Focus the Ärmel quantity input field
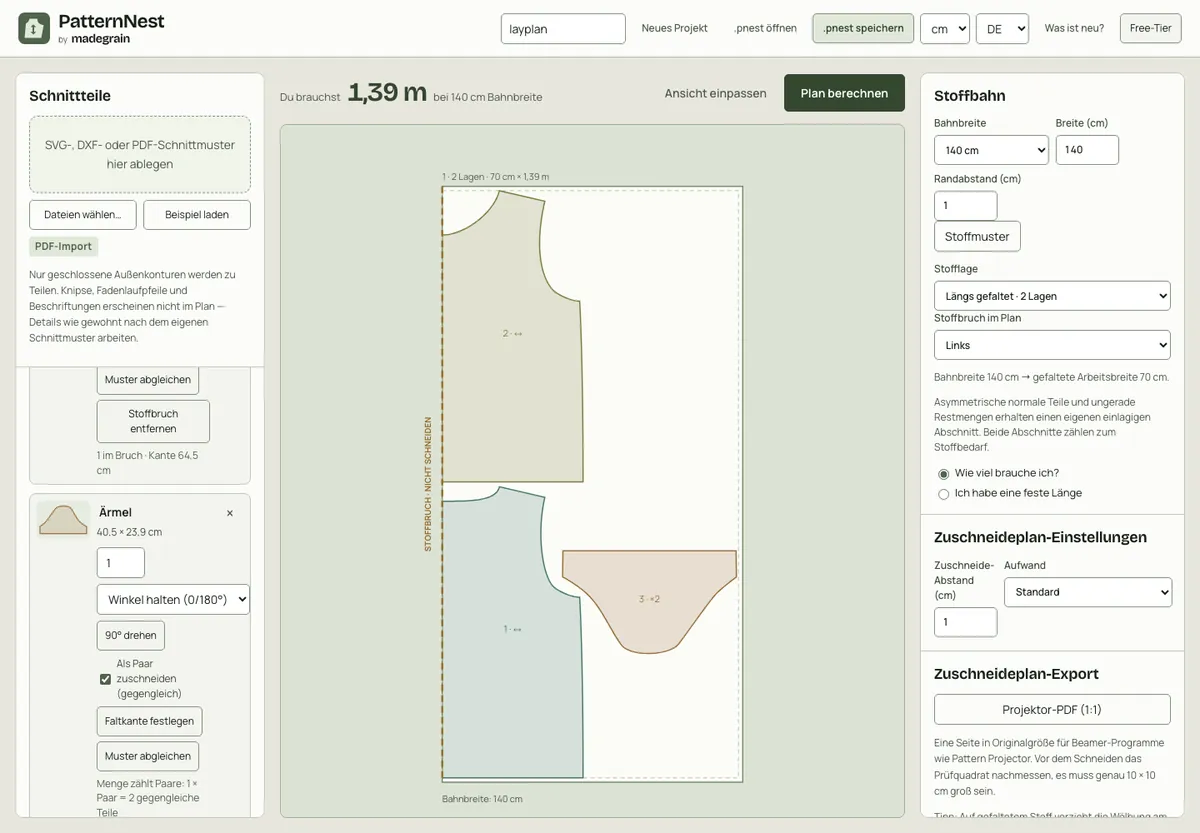This screenshot has height=833, width=1200. [121, 563]
